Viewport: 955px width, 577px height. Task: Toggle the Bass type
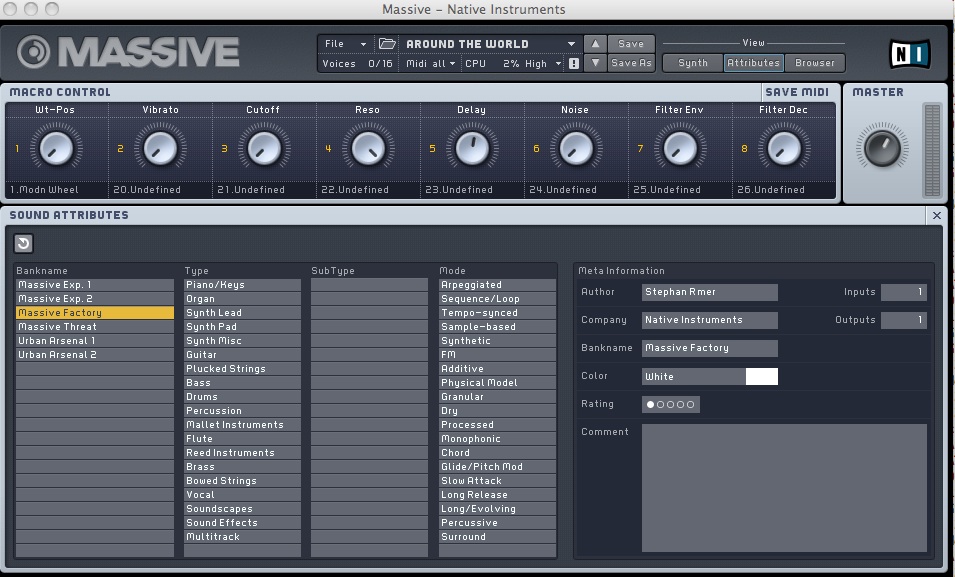tap(242, 383)
